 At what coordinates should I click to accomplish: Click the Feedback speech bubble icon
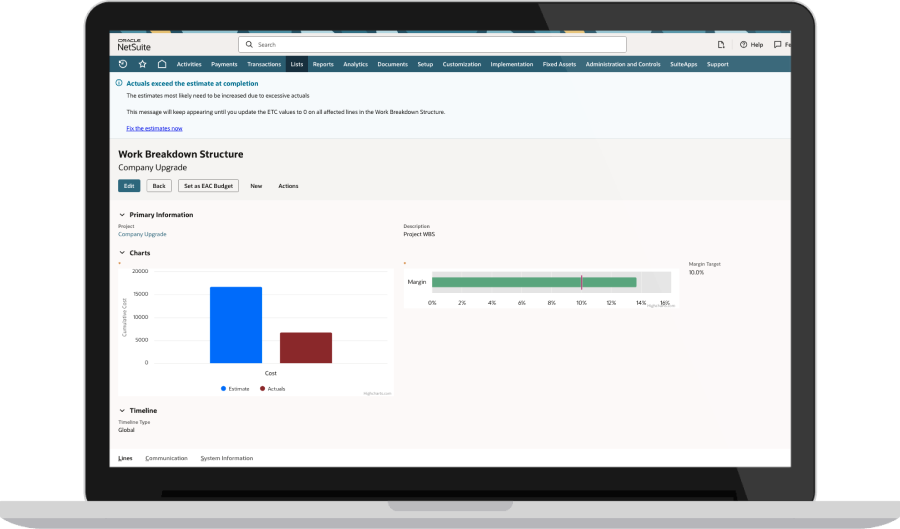[x=779, y=45]
